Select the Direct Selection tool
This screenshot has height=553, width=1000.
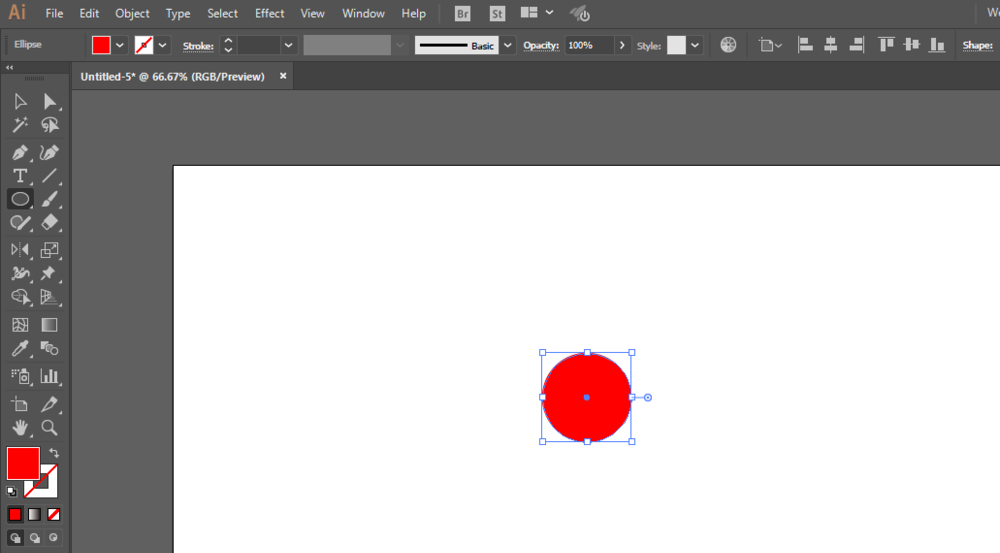click(x=49, y=101)
